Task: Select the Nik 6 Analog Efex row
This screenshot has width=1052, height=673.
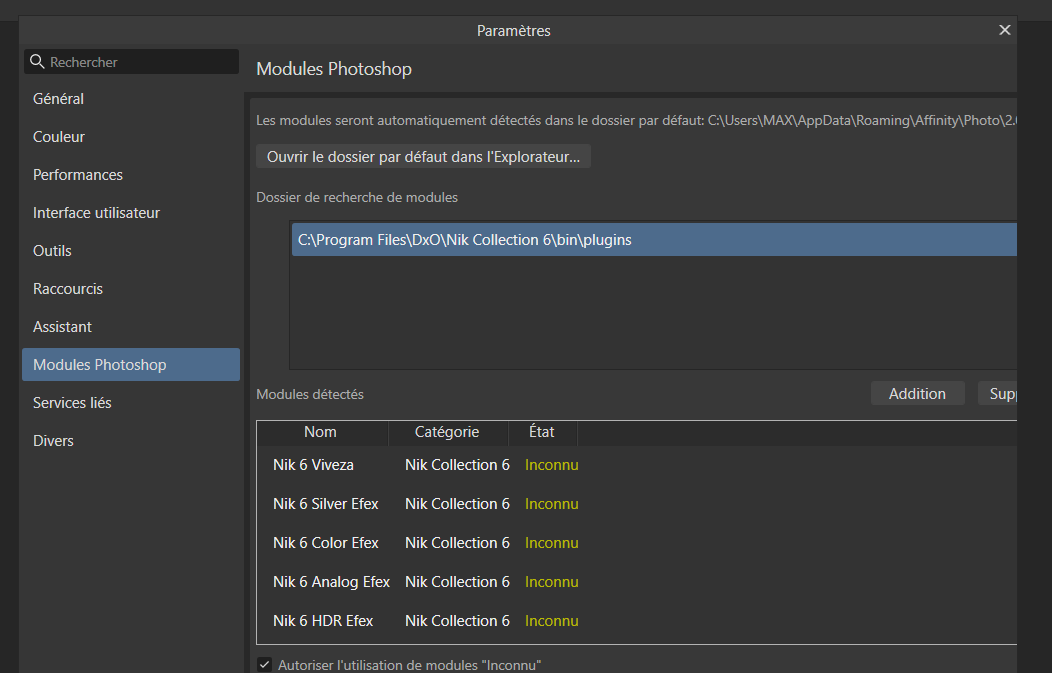Action: point(637,582)
